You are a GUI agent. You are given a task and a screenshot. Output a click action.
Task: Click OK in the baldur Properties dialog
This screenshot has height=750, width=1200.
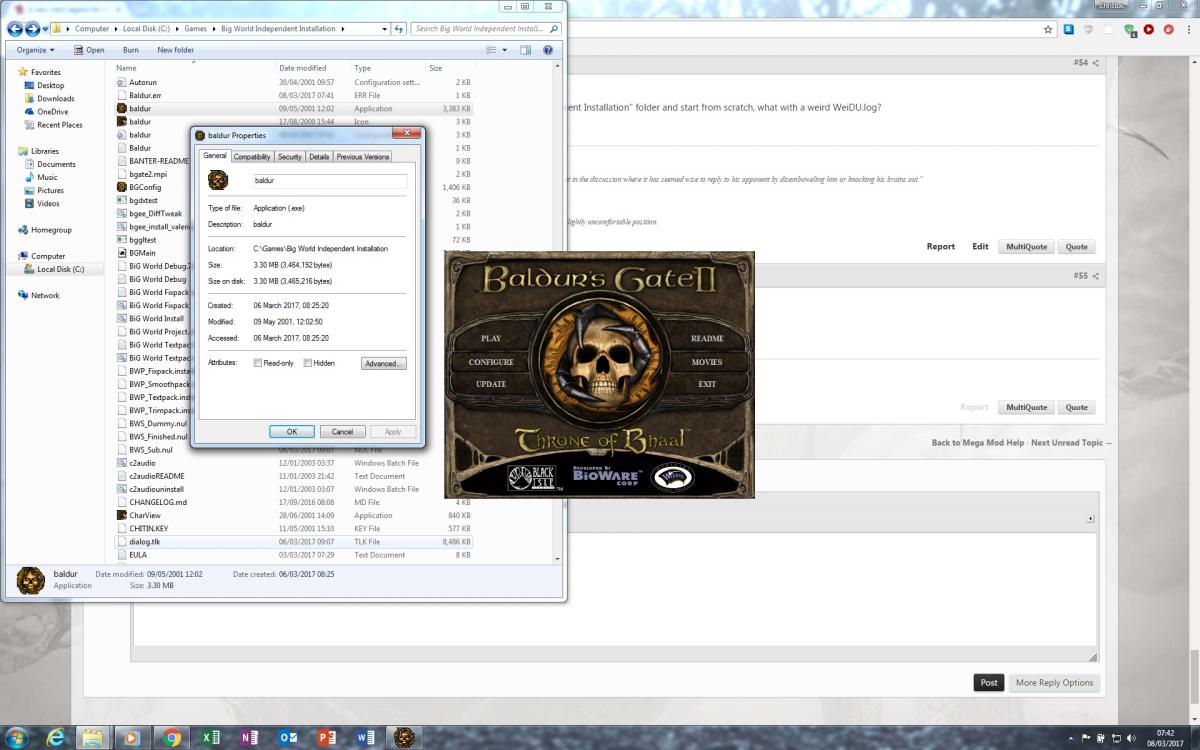(x=292, y=432)
